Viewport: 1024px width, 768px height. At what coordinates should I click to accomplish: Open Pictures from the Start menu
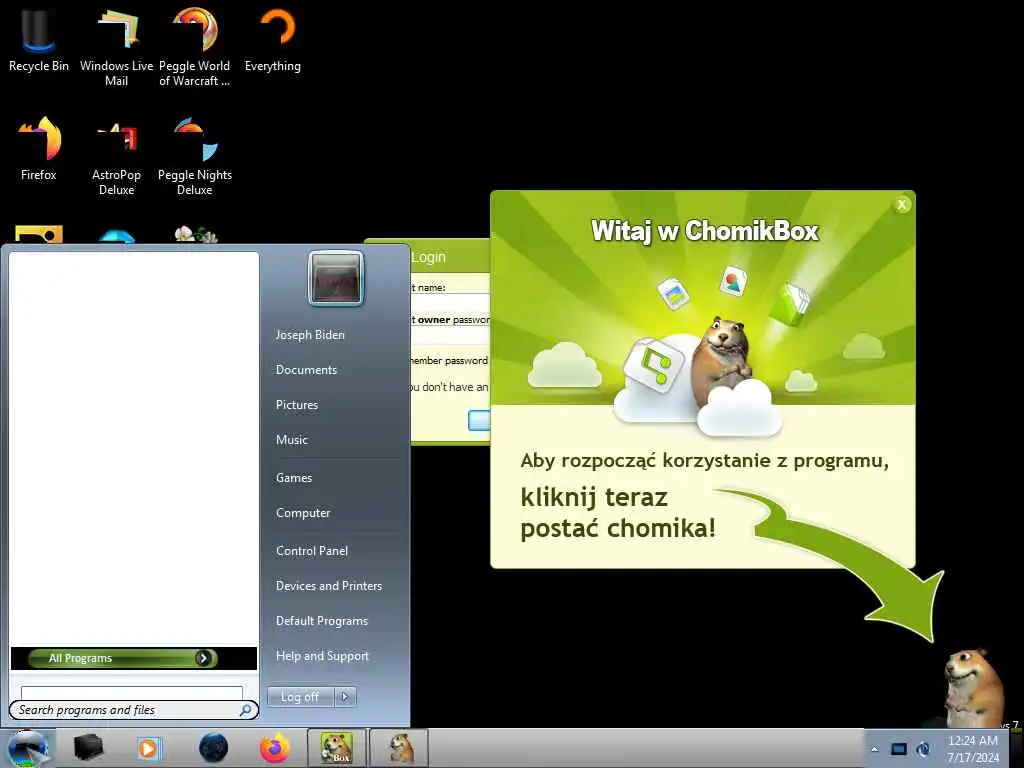pyautogui.click(x=297, y=405)
